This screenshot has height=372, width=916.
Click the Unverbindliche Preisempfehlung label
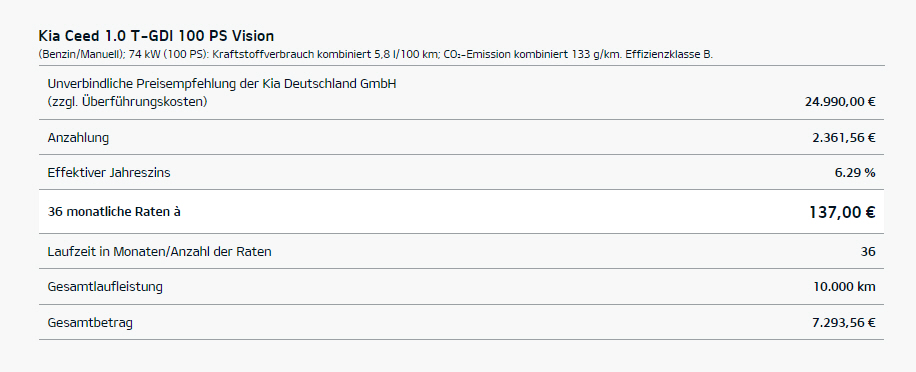coord(222,84)
